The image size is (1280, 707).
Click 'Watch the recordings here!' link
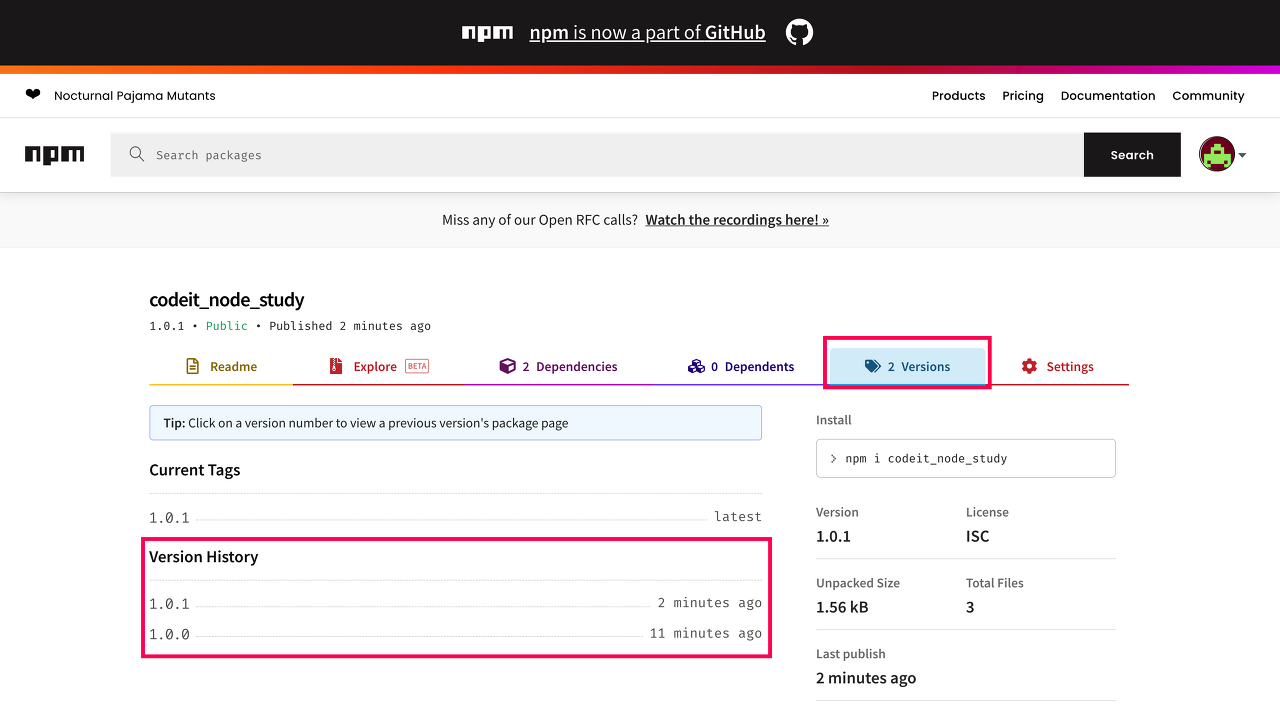click(x=737, y=220)
